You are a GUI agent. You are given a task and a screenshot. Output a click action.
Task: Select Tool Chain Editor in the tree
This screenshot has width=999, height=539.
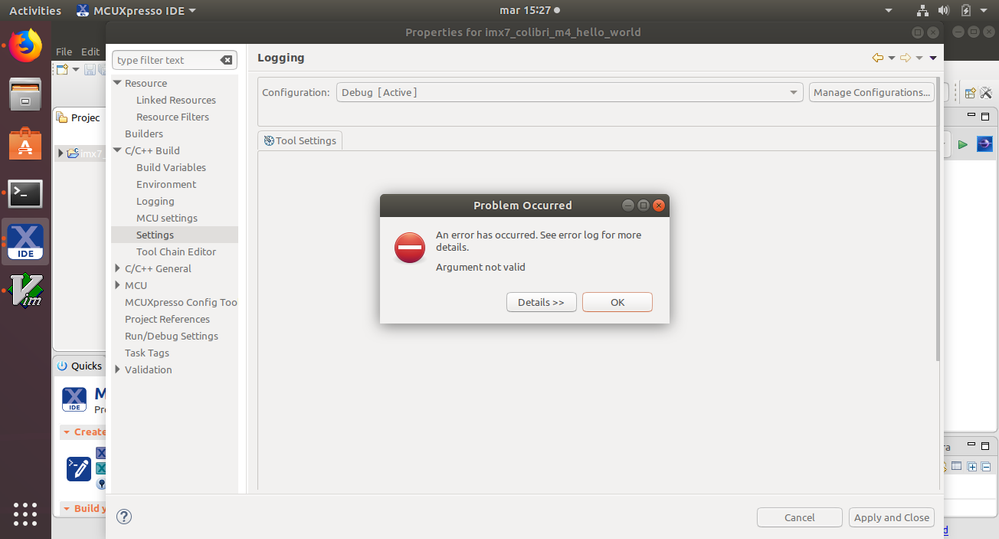pos(176,252)
